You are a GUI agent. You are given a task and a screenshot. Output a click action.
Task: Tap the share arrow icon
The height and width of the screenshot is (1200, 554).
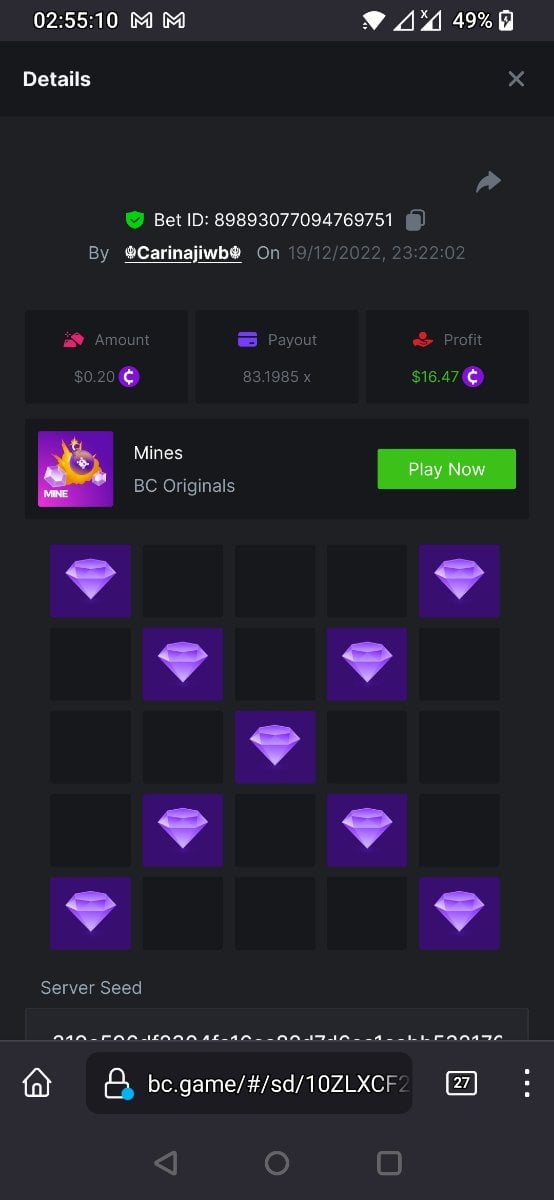click(488, 182)
